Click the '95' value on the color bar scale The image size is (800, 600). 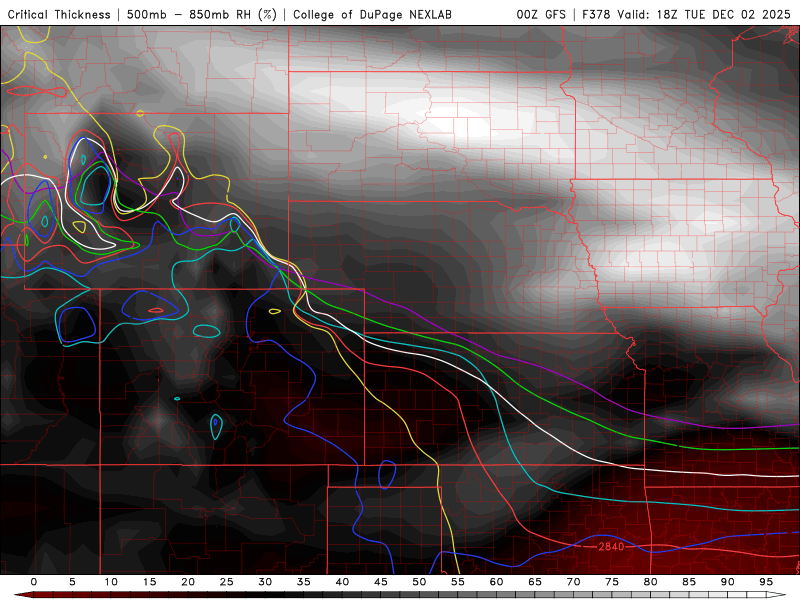766,582
